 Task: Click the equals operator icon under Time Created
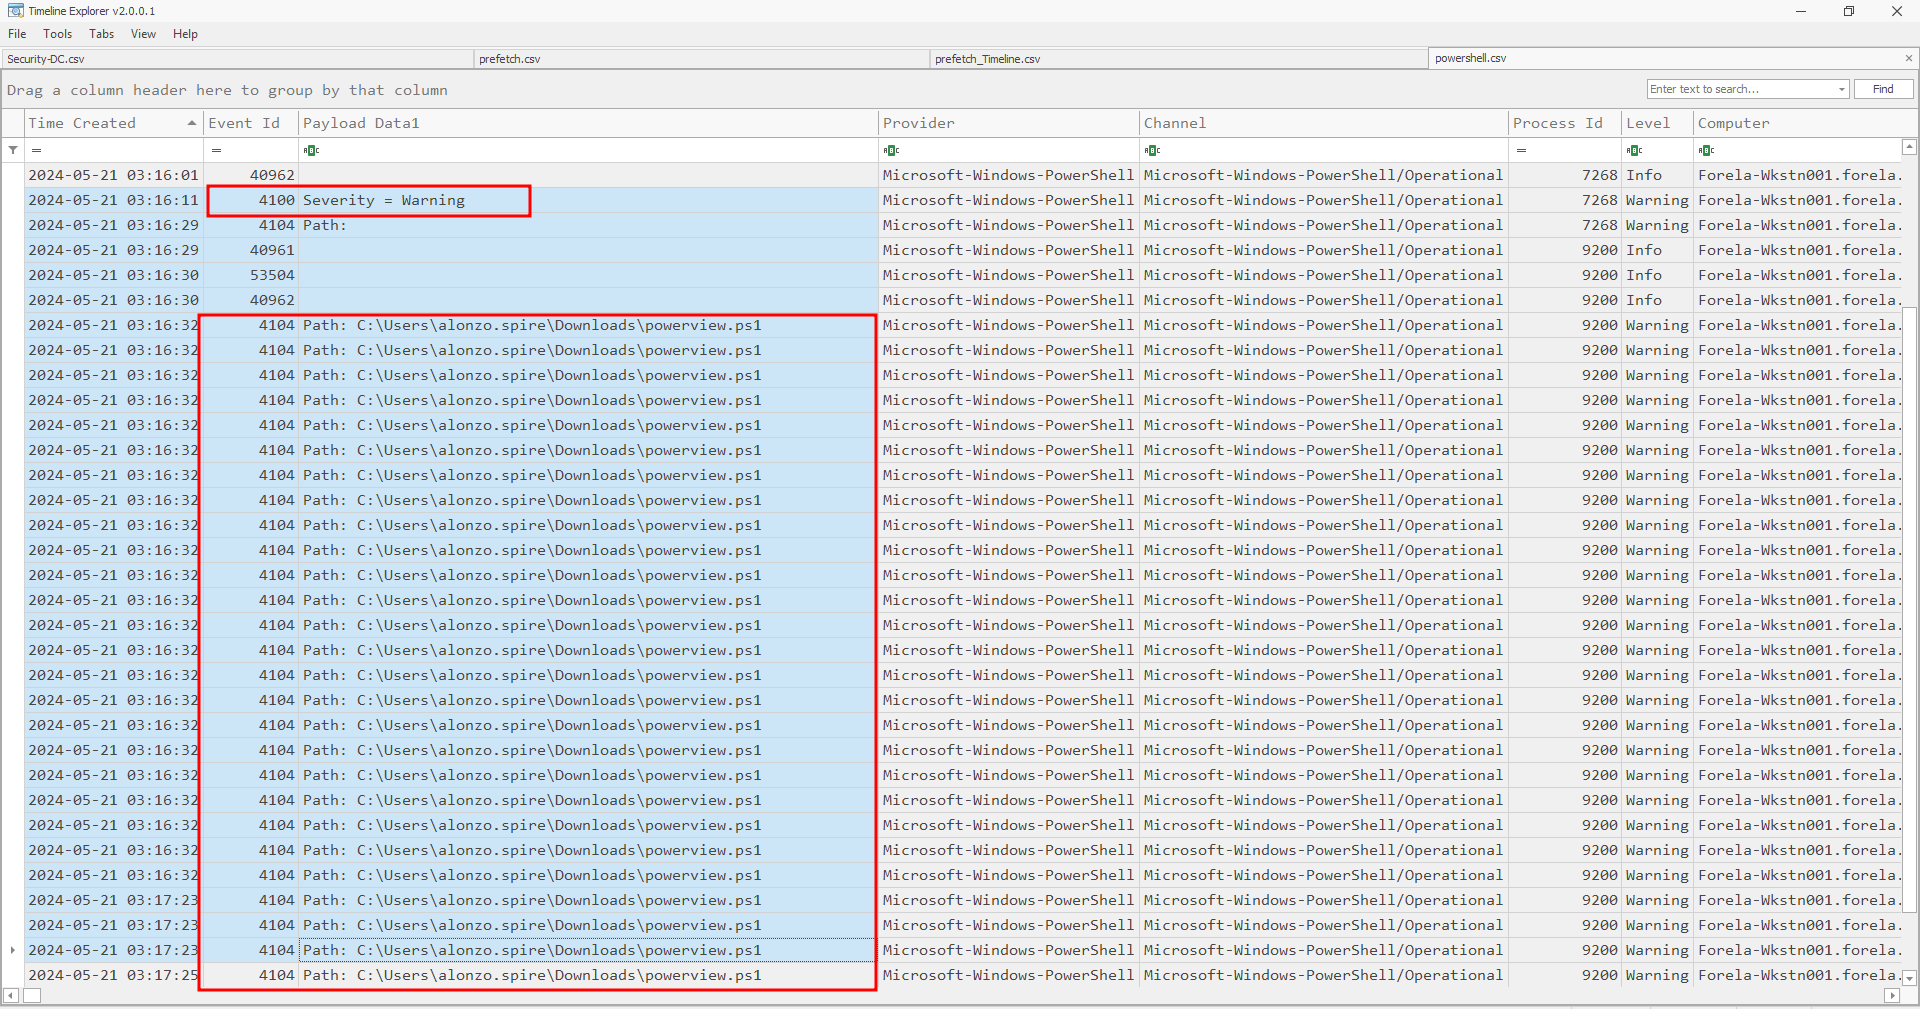click(x=36, y=150)
